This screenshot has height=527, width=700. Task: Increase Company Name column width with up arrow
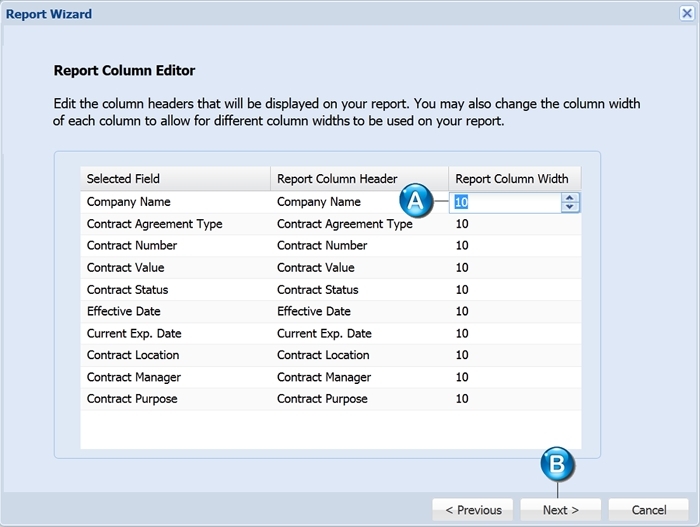pos(570,197)
